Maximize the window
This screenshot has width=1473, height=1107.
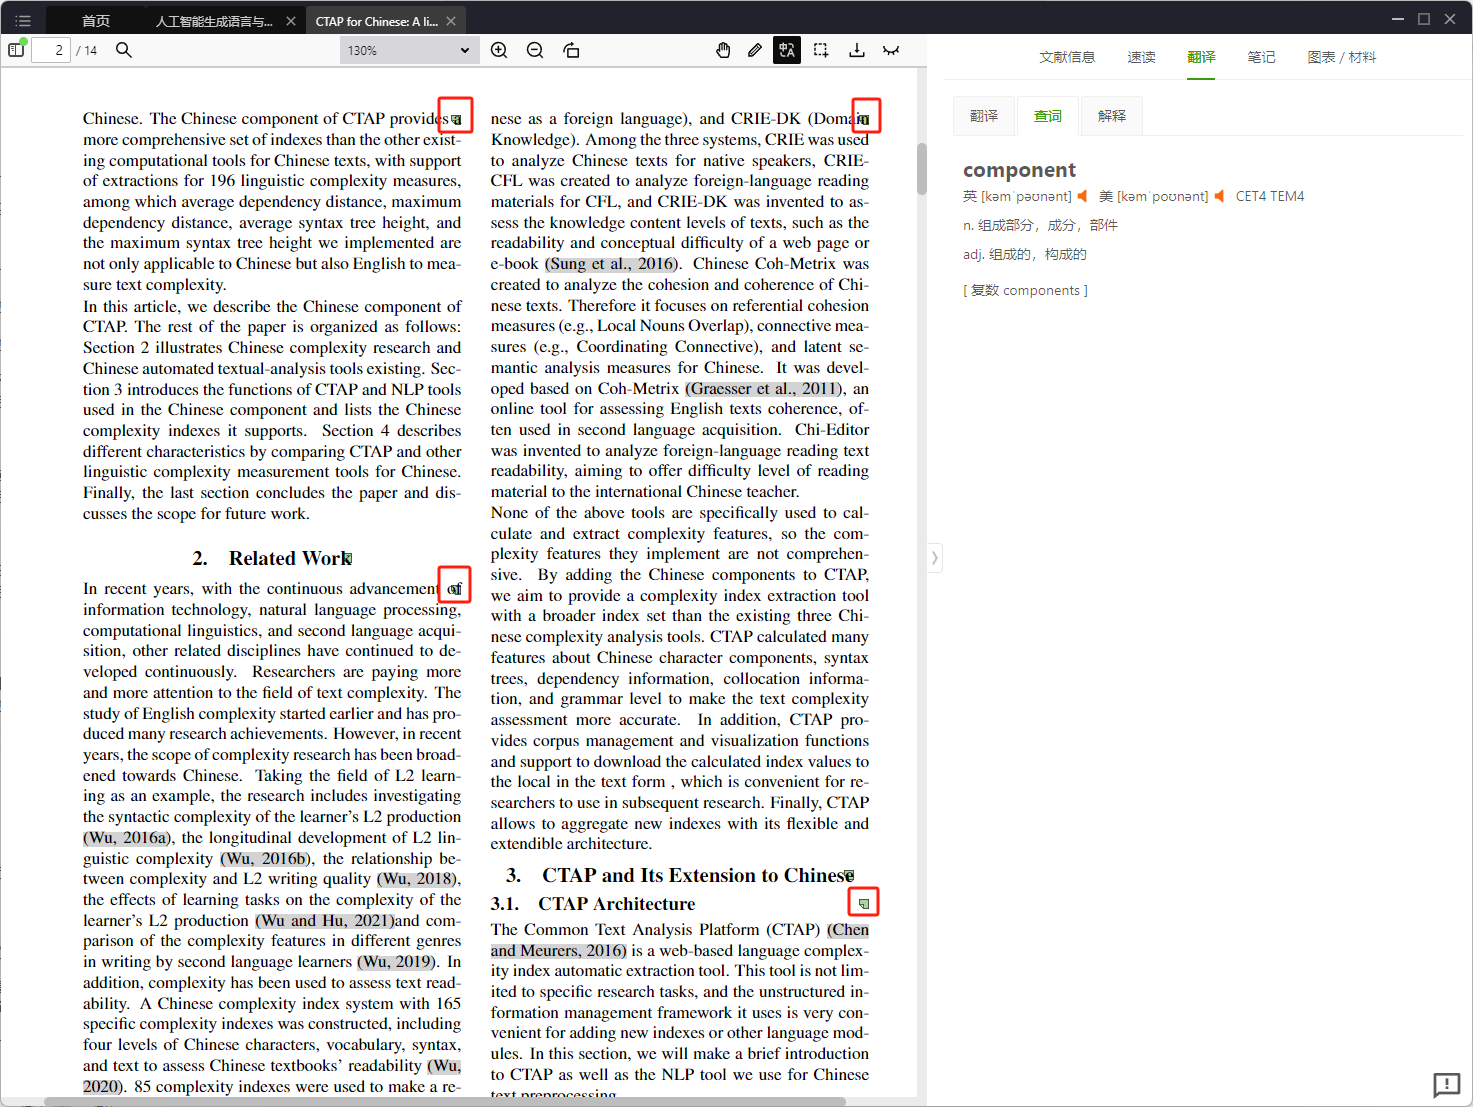tap(1424, 19)
